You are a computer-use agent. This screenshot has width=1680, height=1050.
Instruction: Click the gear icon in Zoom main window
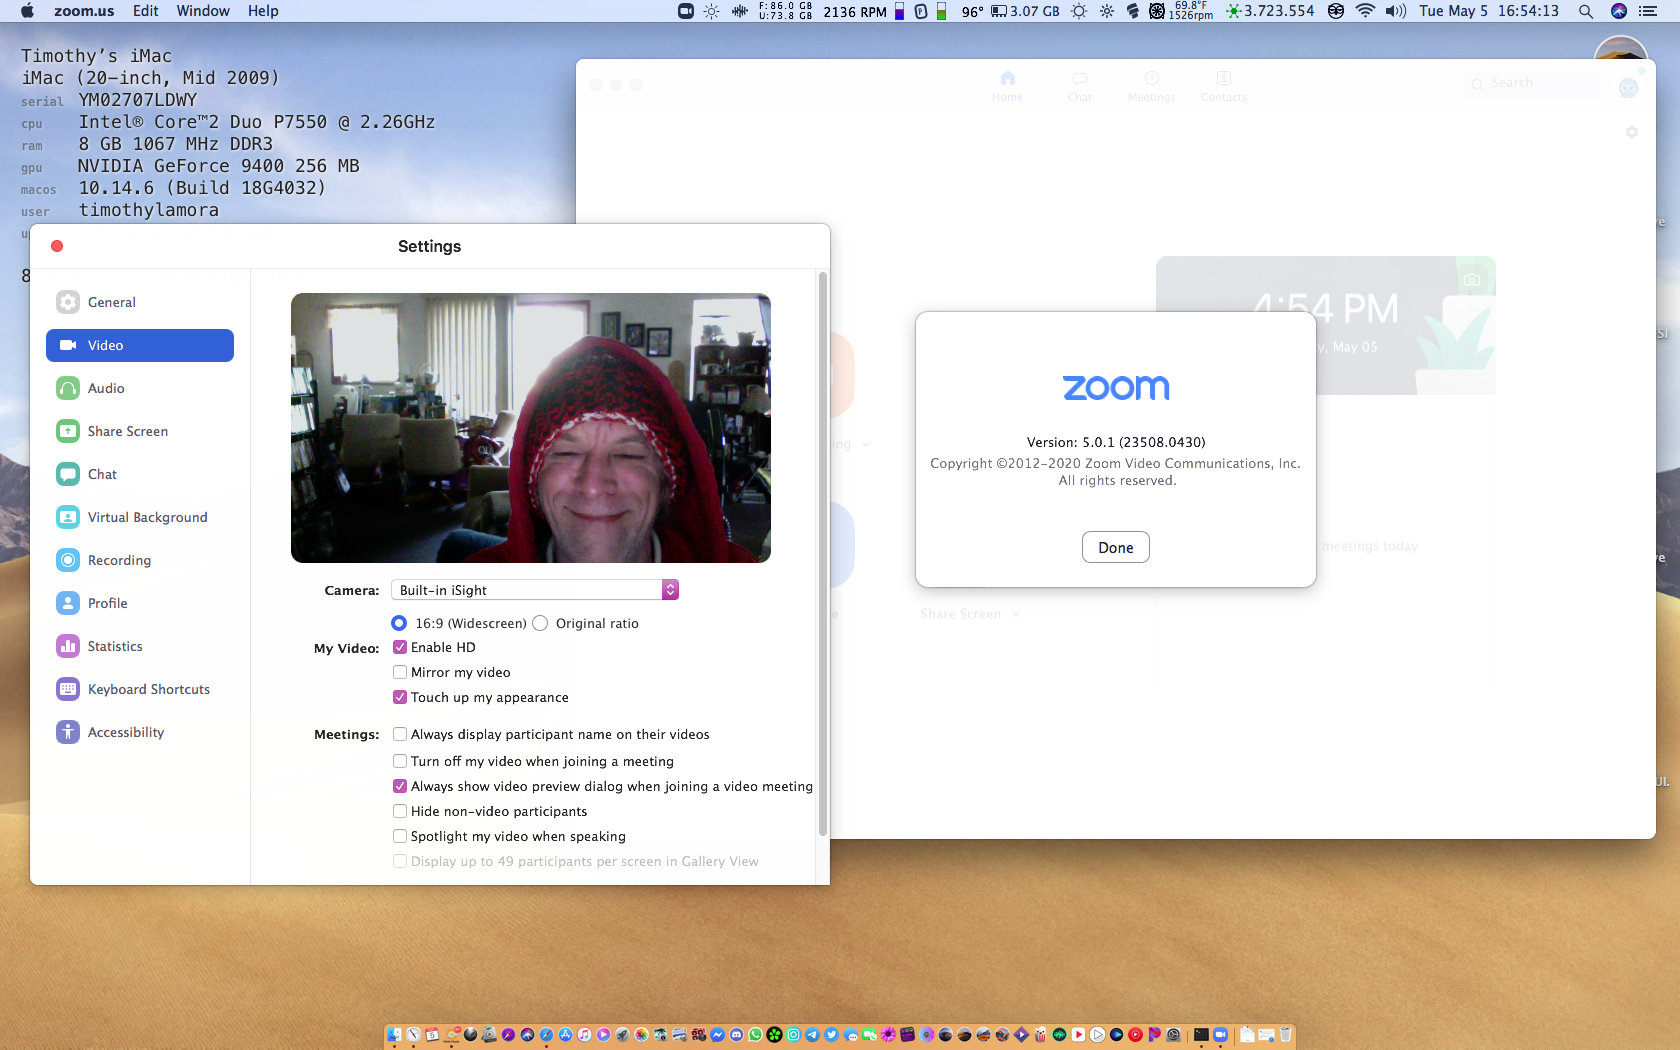(1632, 132)
